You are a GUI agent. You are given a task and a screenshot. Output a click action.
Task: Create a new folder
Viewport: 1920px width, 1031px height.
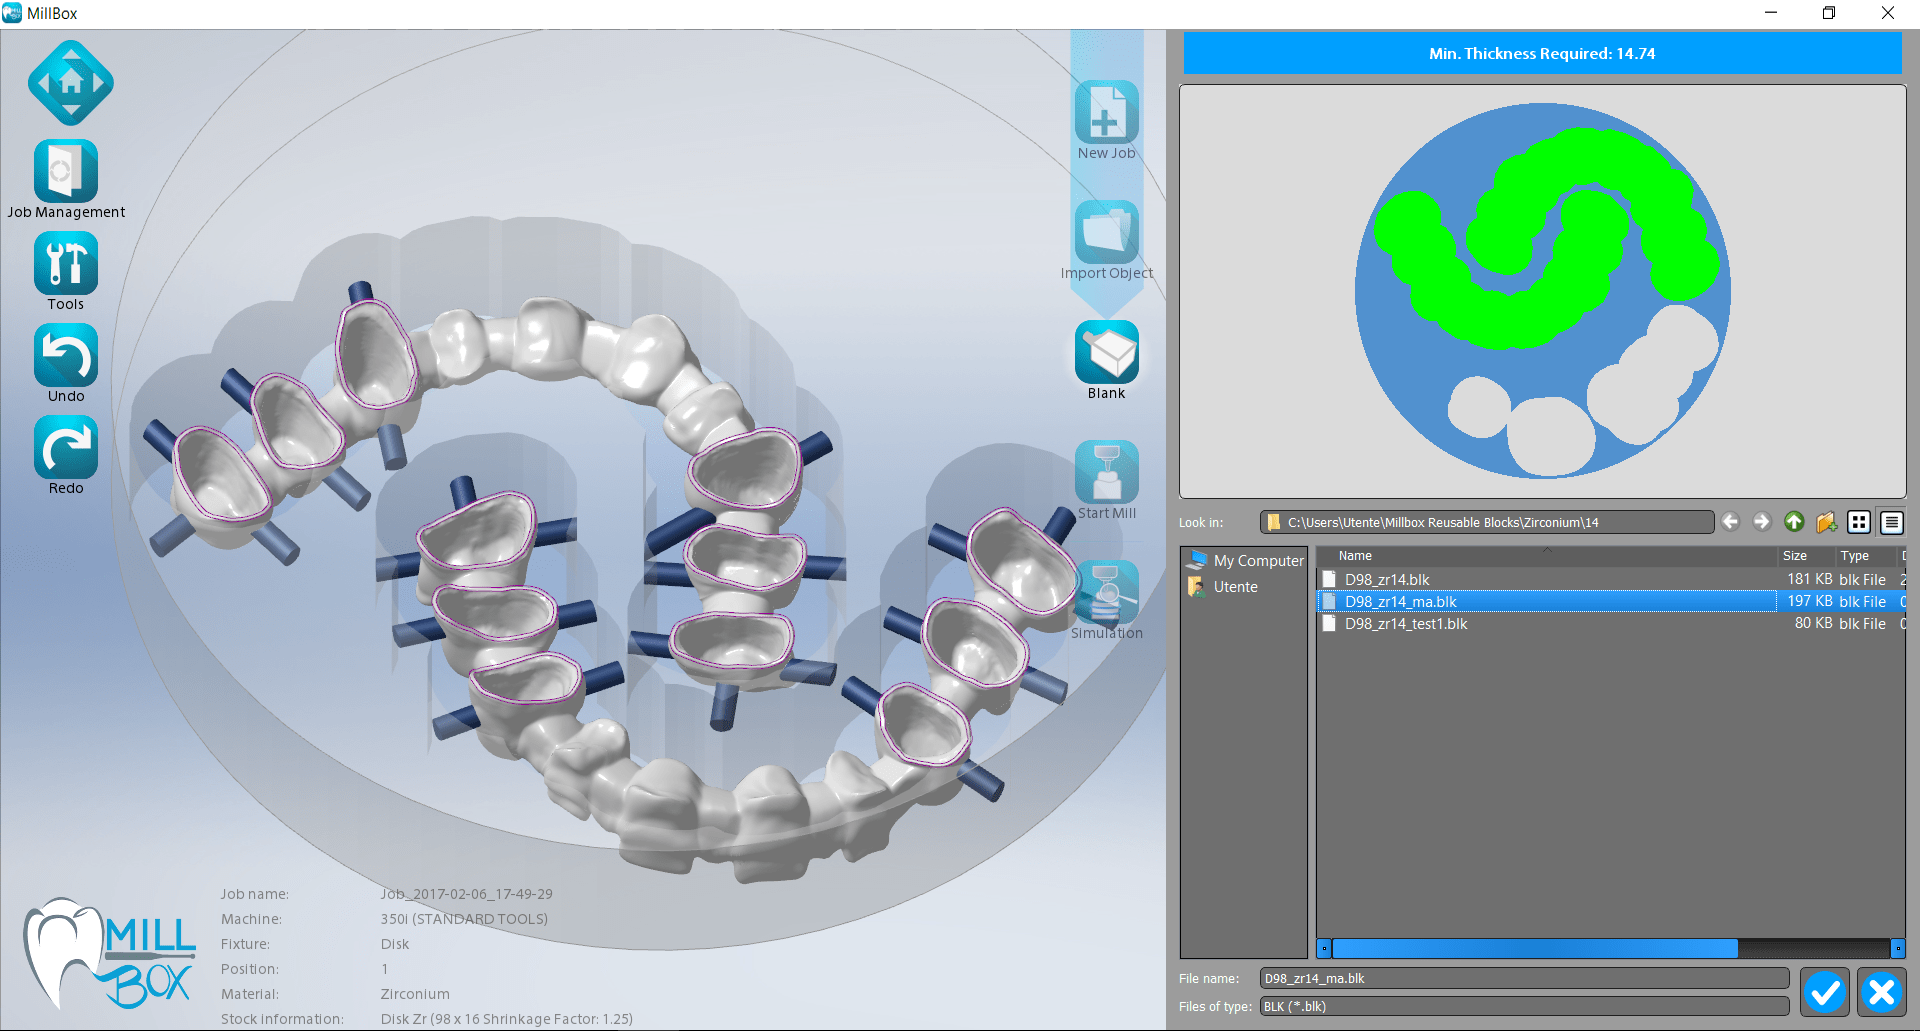click(x=1826, y=522)
